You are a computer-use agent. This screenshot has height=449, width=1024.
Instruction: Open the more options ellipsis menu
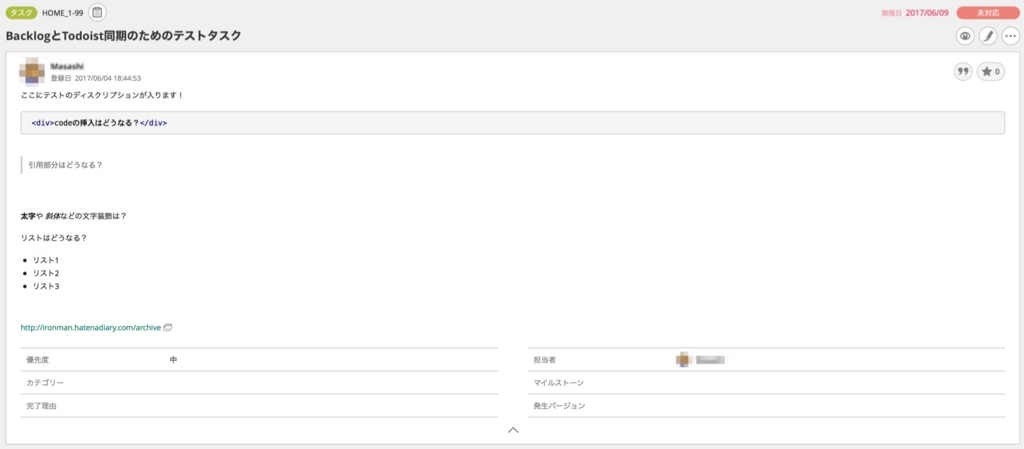[1010, 37]
